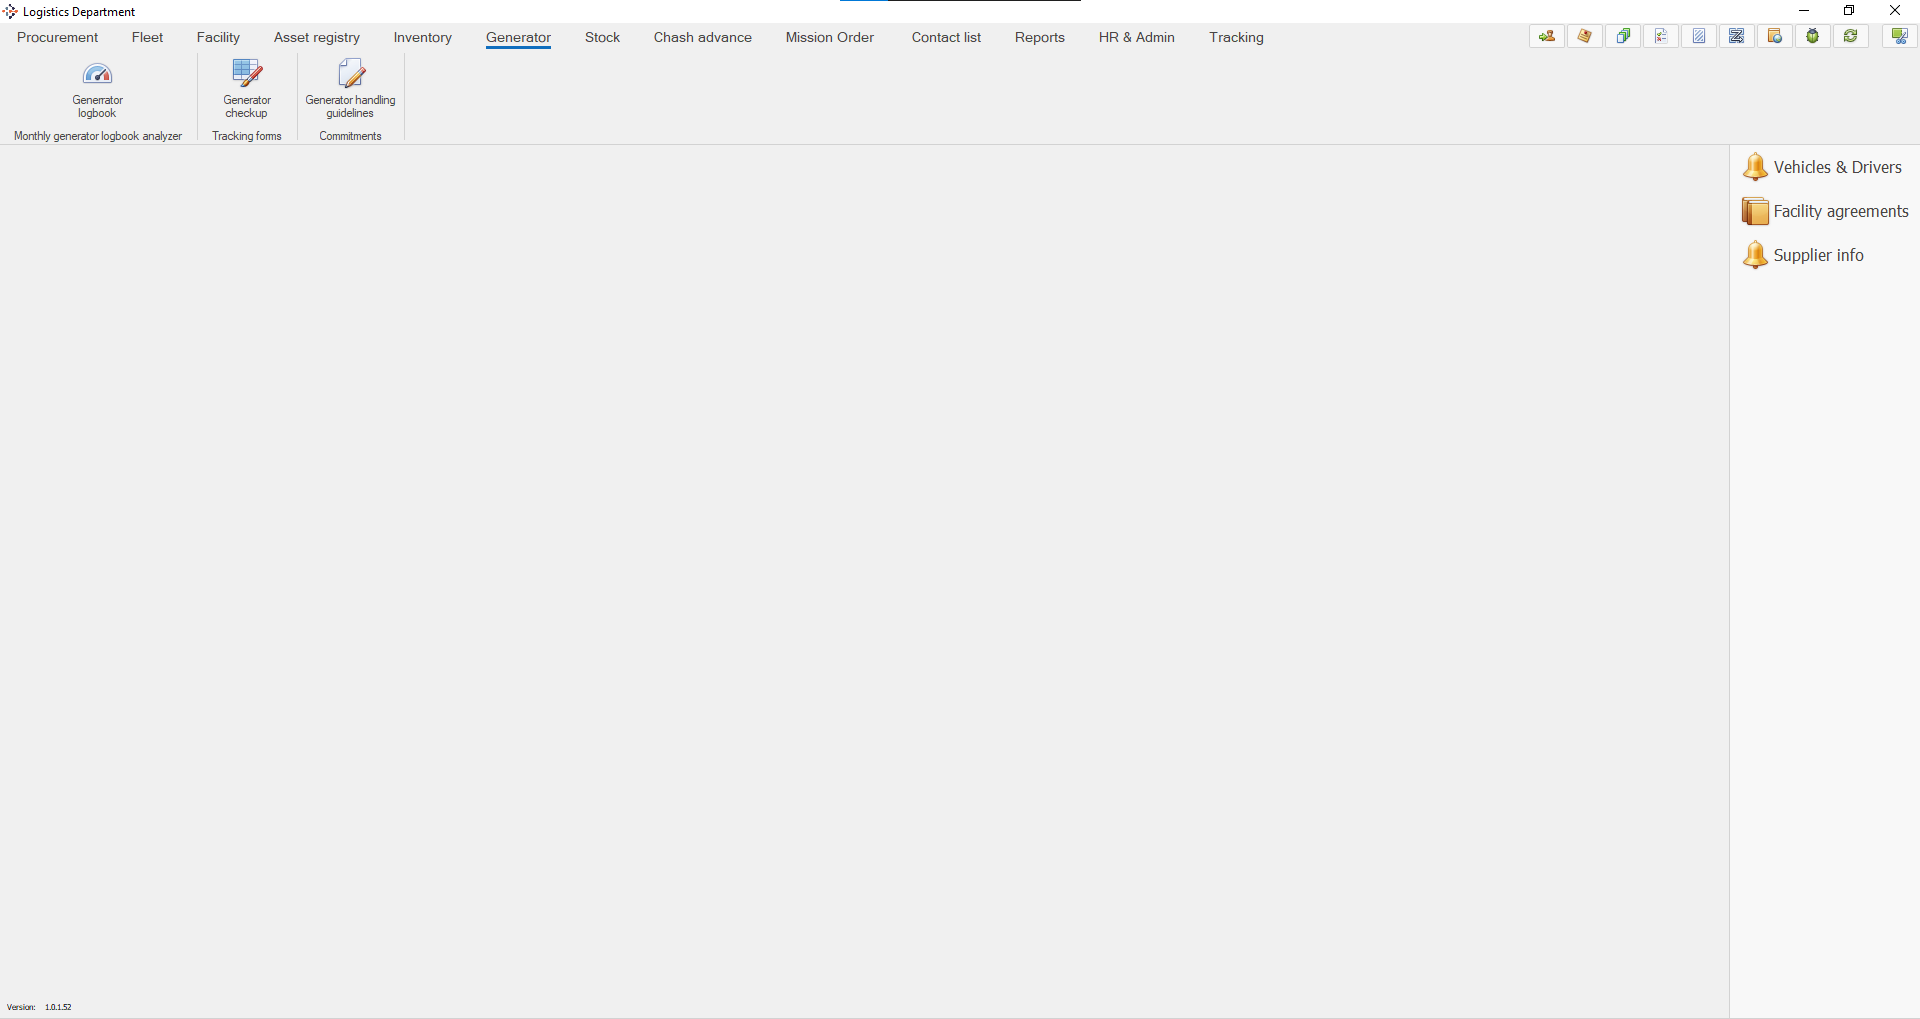The image size is (1920, 1019).
Task: Open Facility agreements in the side panel
Action: 1840,211
